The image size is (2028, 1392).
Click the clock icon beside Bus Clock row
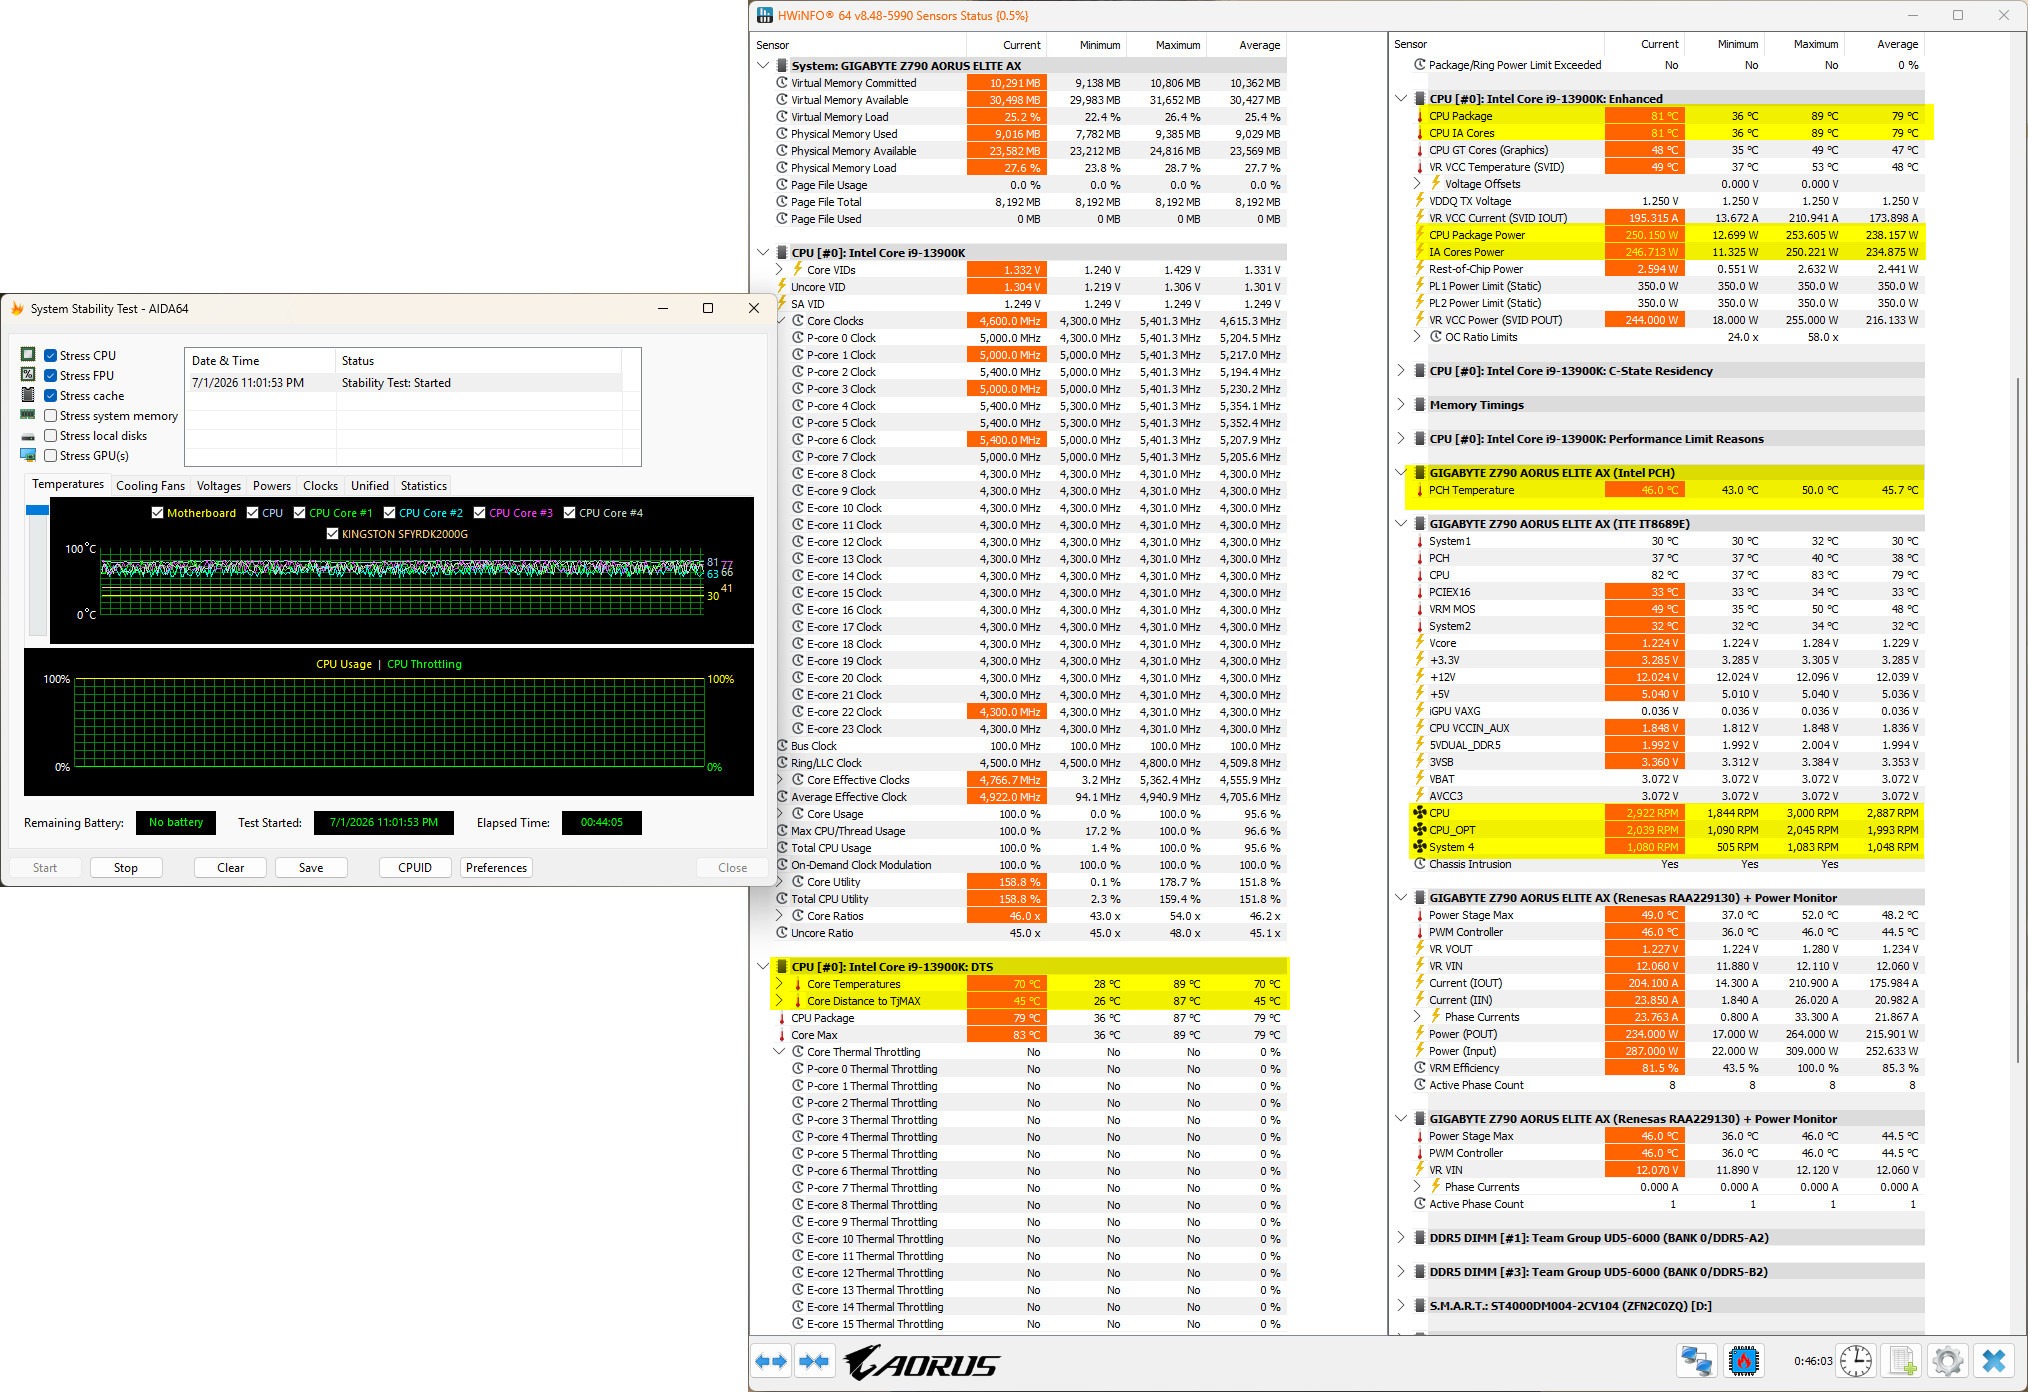tap(783, 746)
